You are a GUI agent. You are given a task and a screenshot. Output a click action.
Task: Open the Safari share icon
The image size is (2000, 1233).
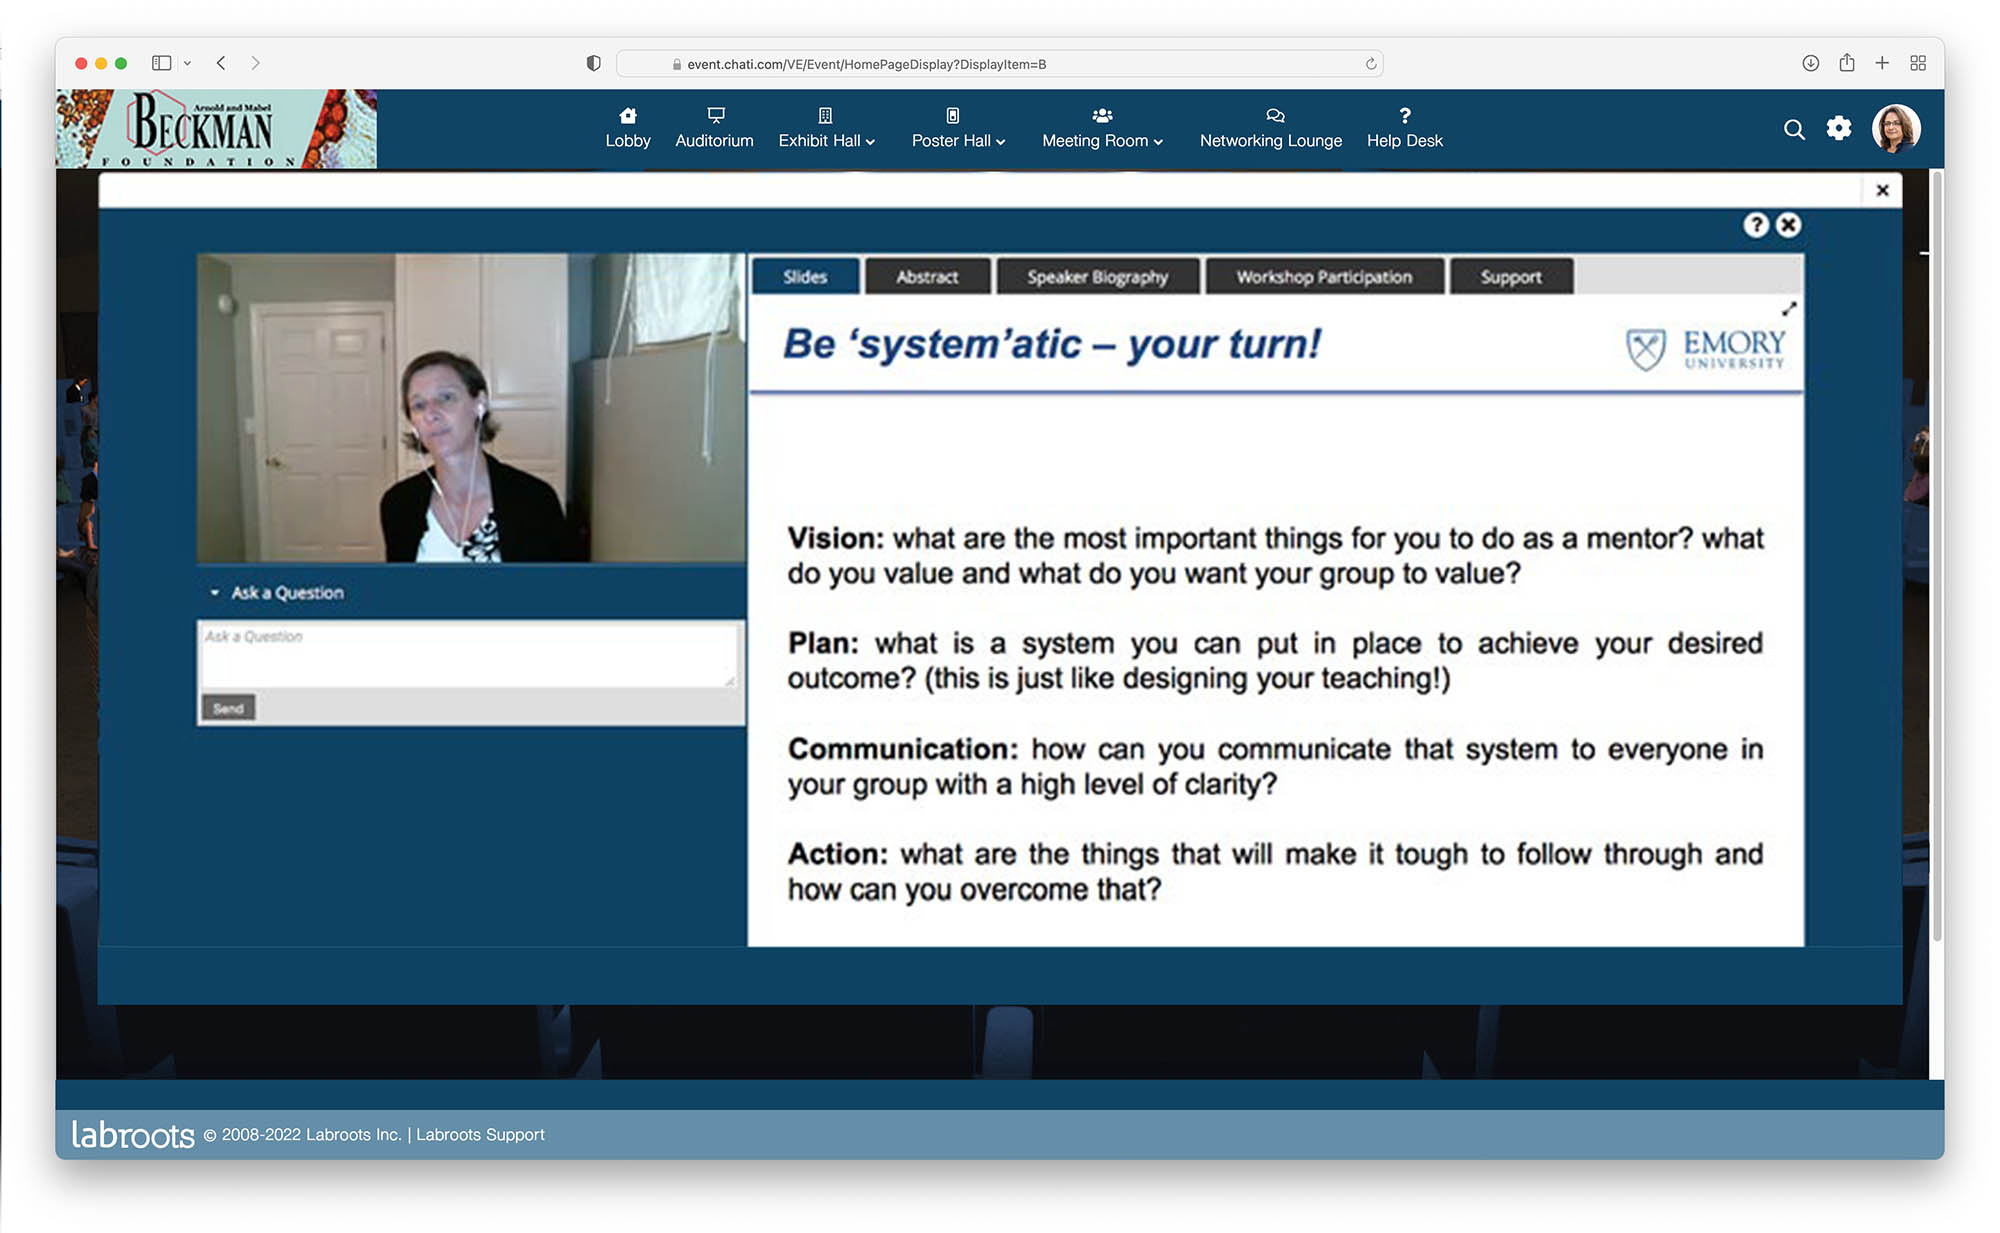tap(1846, 63)
